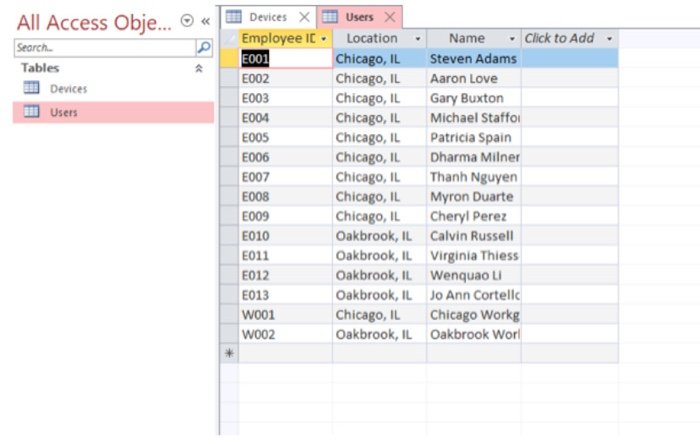Click the Devices table icon in navigation pane
Viewport: 700px width, 444px height.
point(31,87)
